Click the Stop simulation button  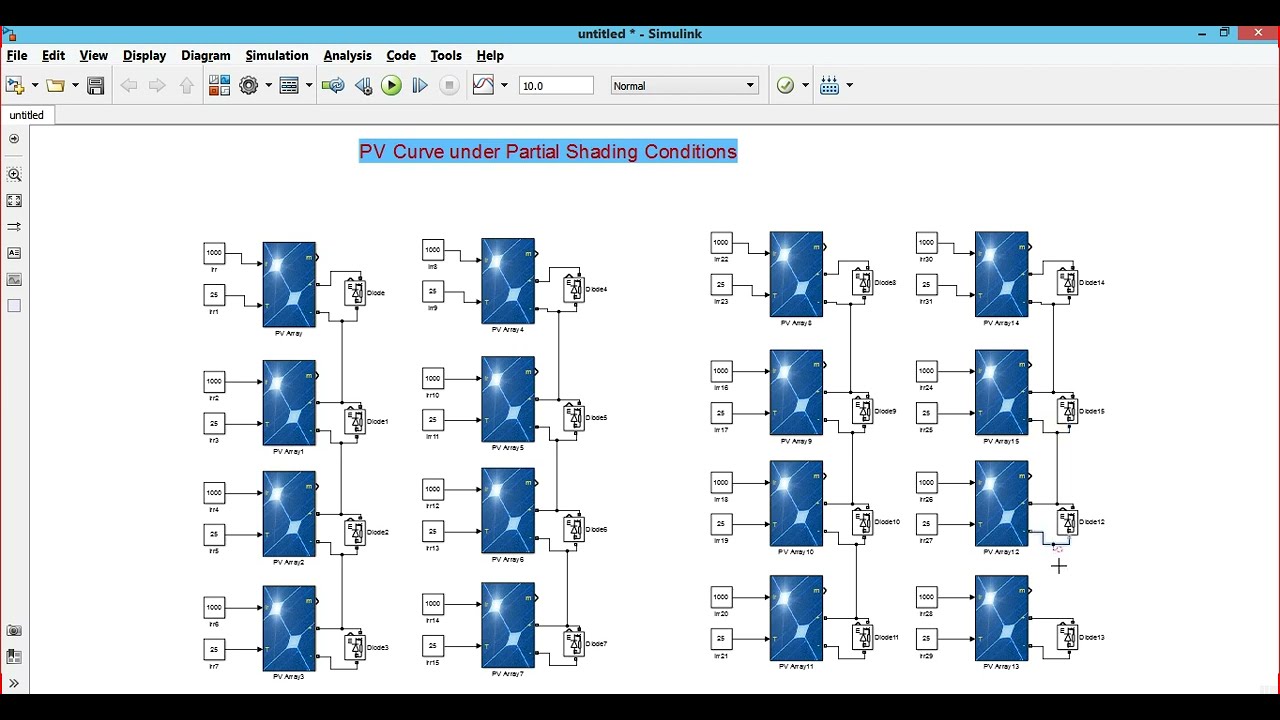(x=449, y=86)
